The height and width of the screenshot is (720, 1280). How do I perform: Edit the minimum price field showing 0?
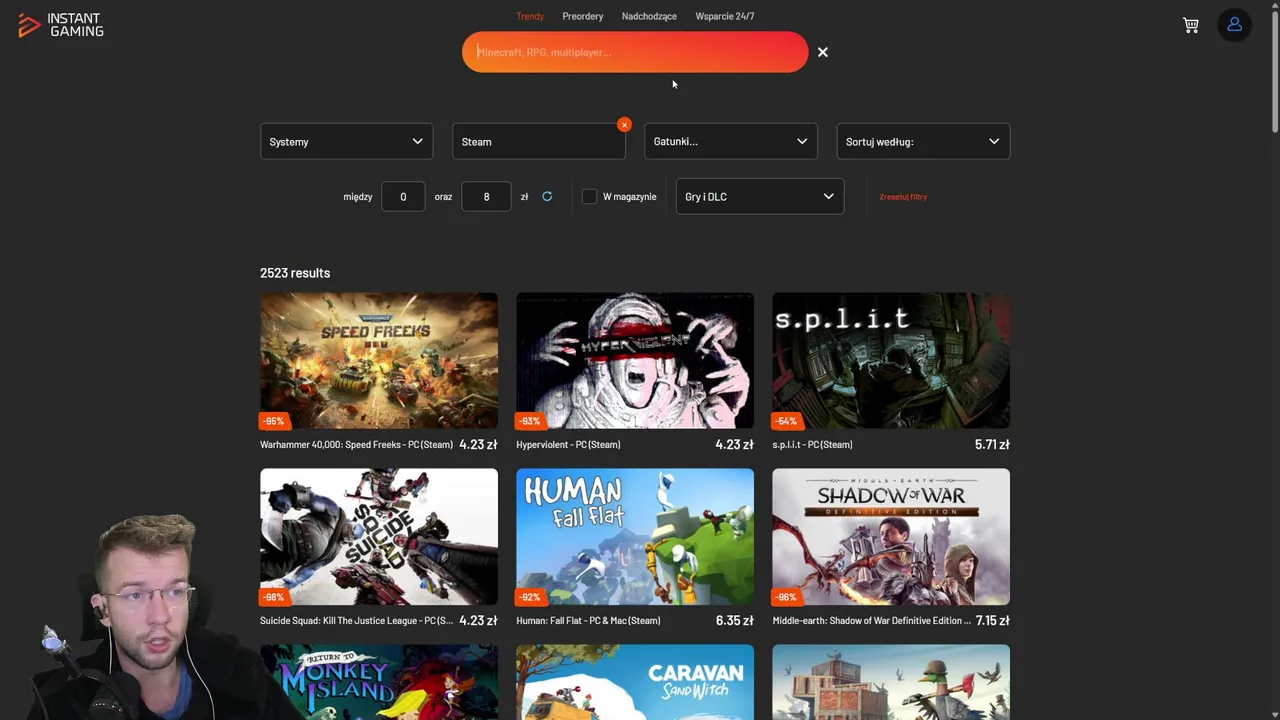[x=403, y=197]
